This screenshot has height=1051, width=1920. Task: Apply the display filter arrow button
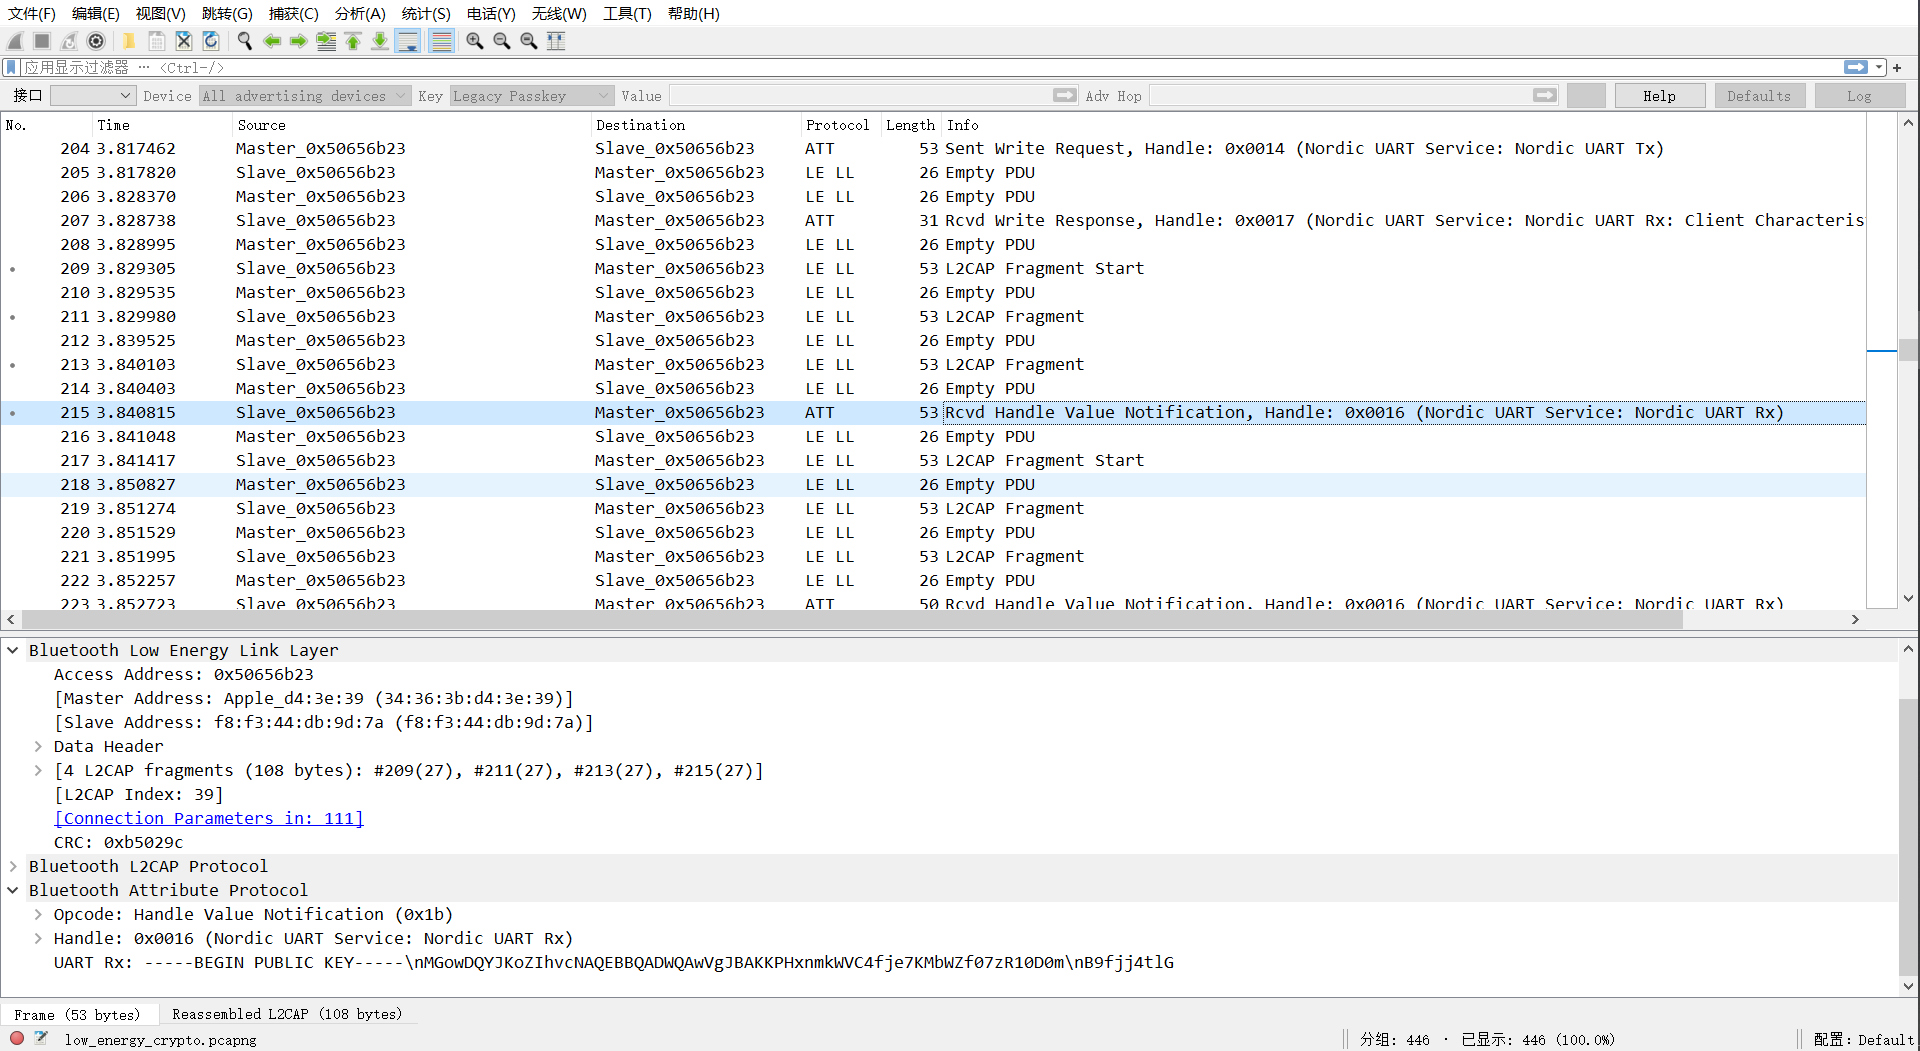[1856, 67]
